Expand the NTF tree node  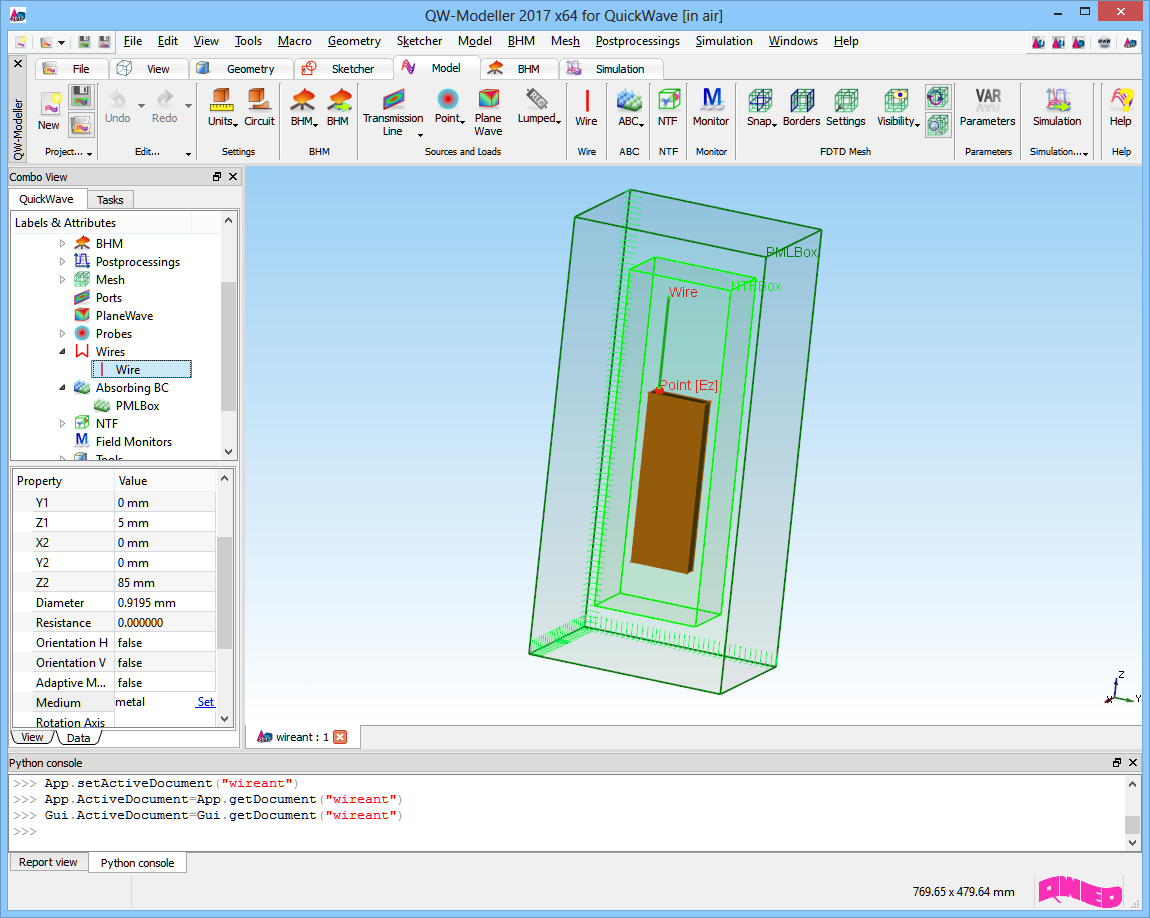[62, 423]
